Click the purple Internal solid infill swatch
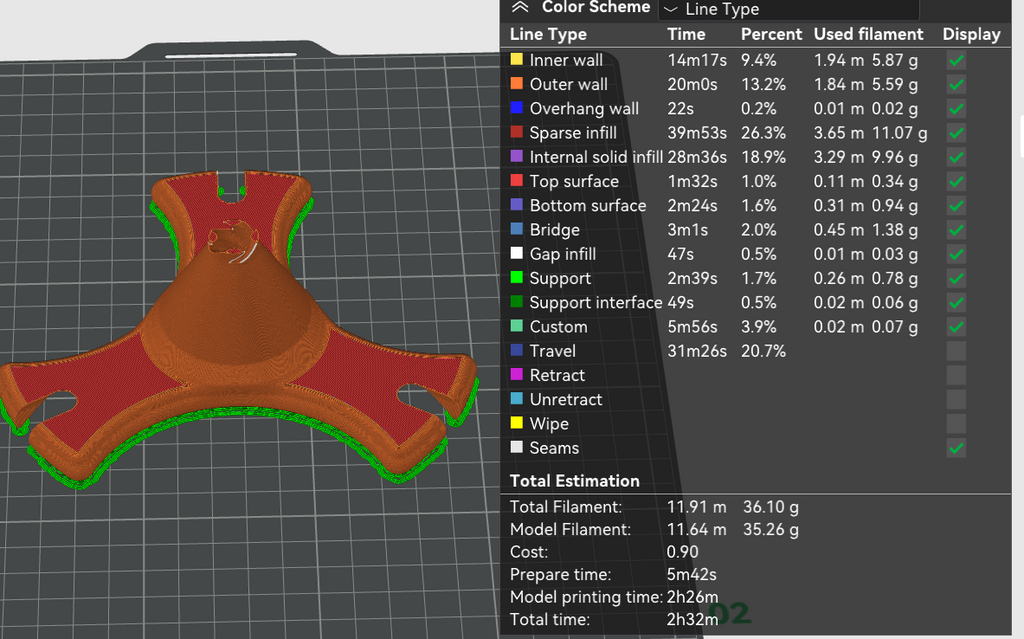The image size is (1024, 639). click(x=517, y=156)
